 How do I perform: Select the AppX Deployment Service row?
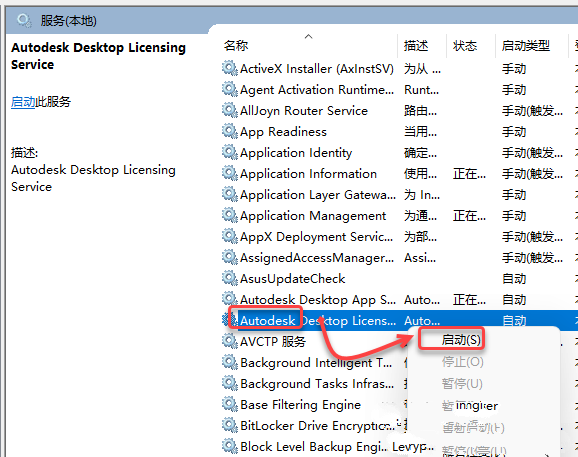[399, 237]
